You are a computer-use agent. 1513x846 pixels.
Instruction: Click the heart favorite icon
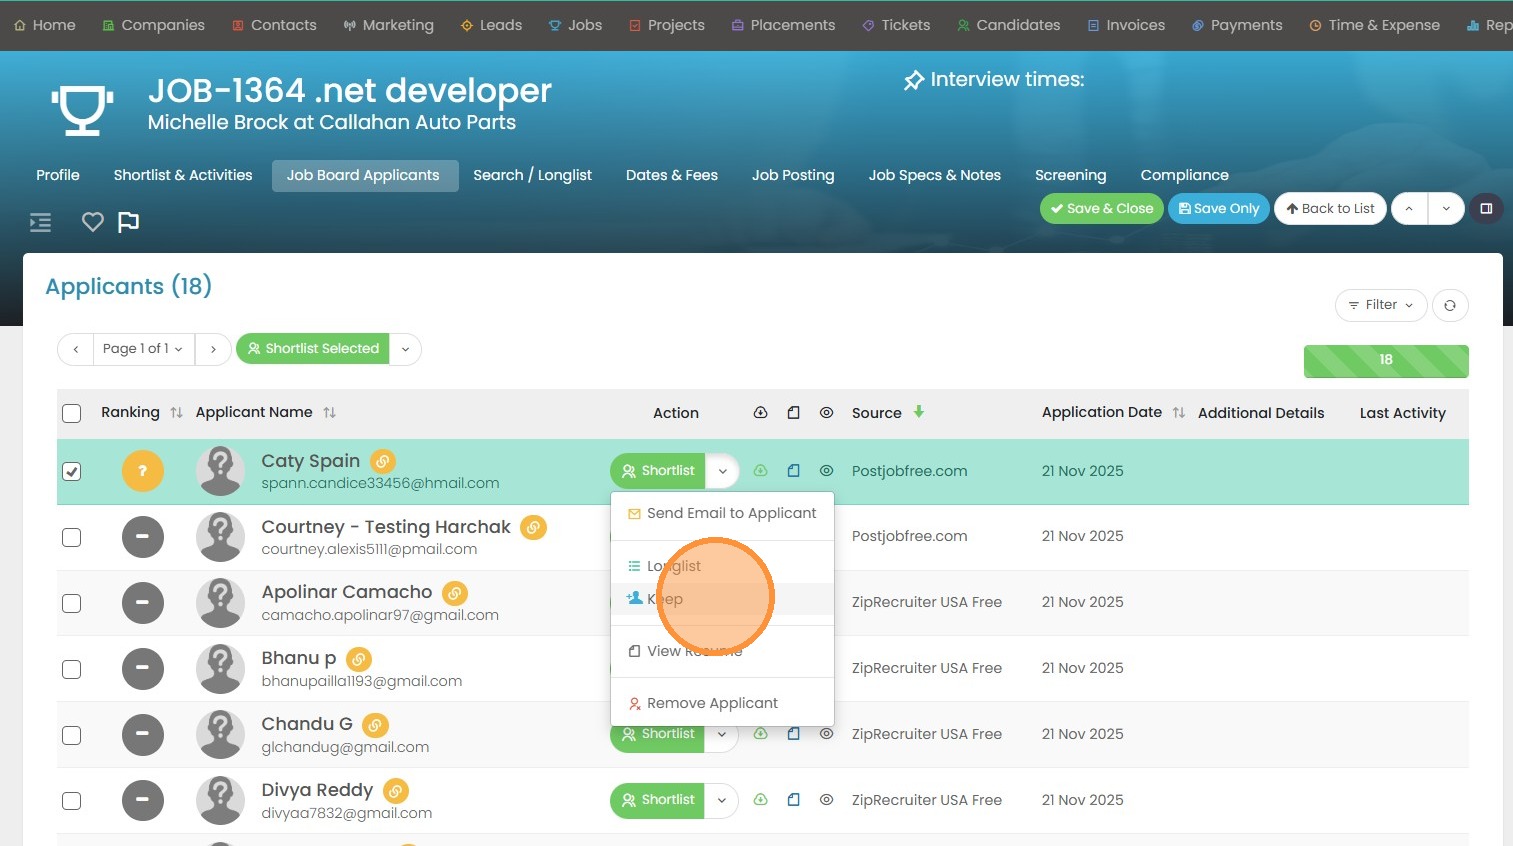click(92, 222)
